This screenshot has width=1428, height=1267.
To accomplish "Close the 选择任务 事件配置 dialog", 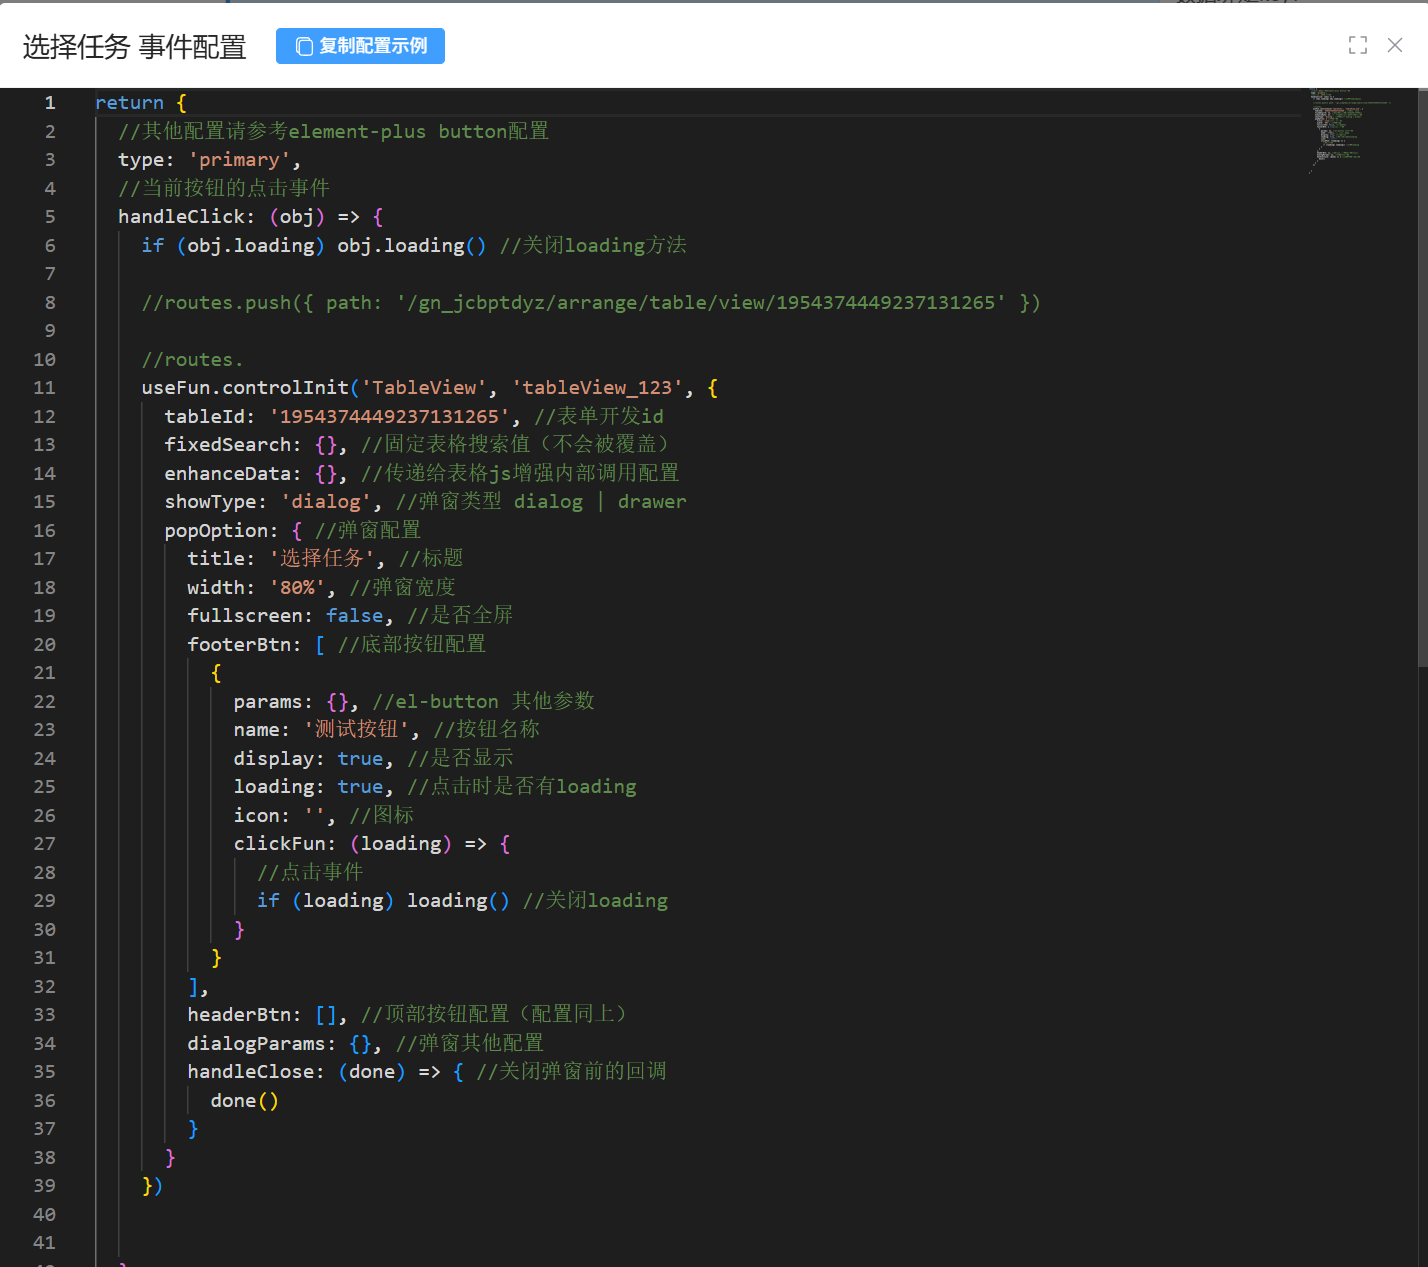I will coord(1395,45).
